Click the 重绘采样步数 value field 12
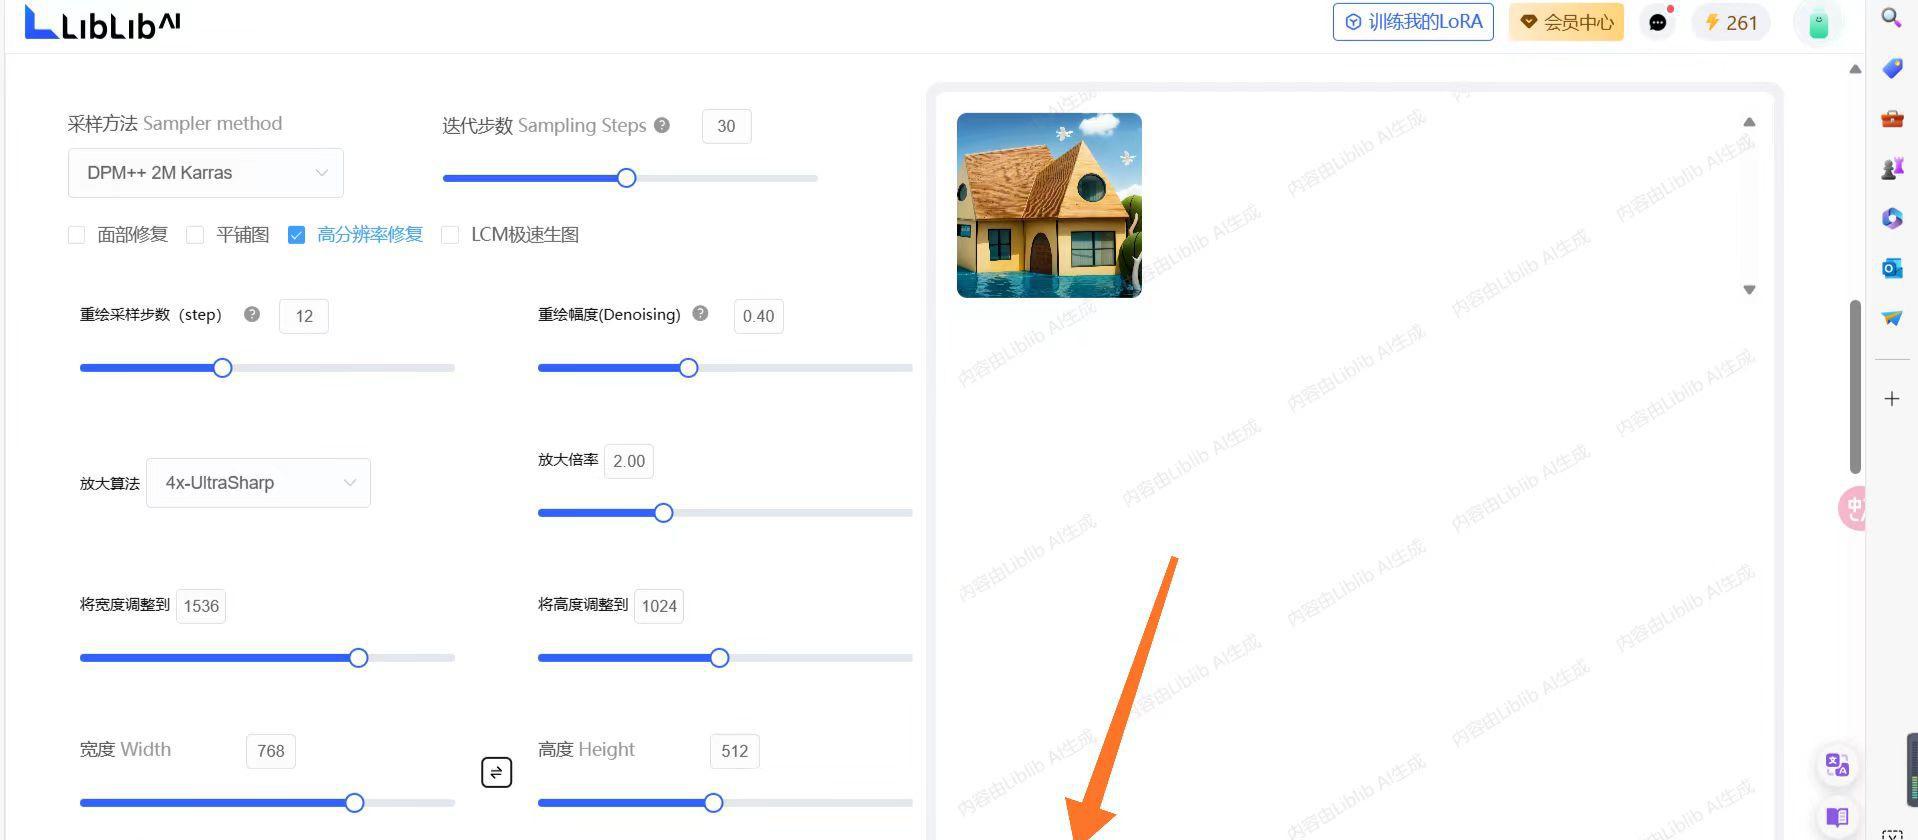 point(304,316)
